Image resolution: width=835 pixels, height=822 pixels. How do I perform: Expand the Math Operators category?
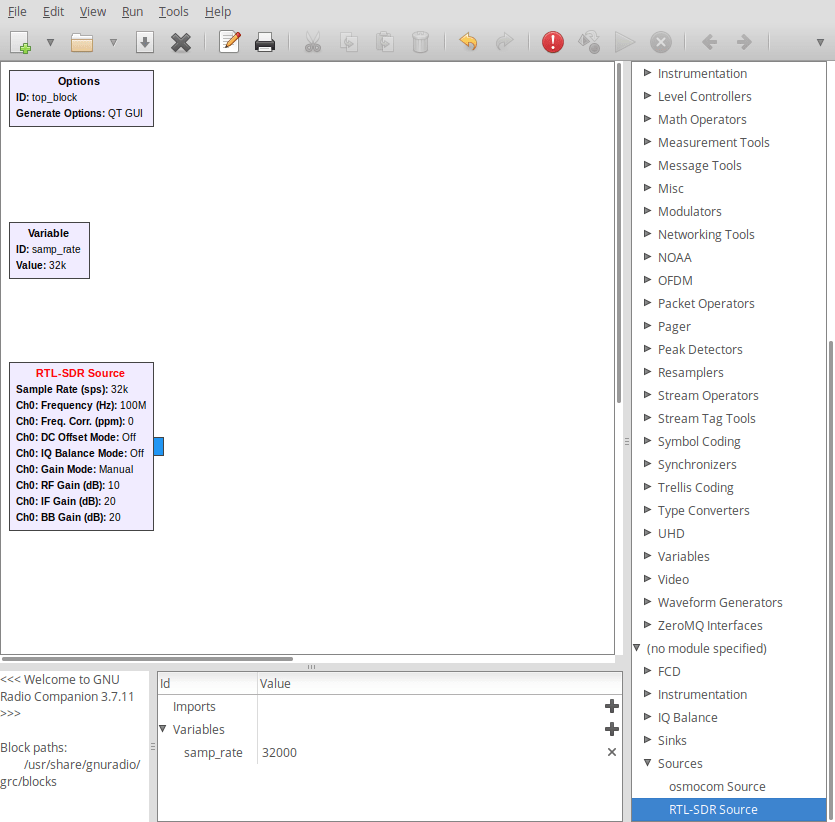[x=647, y=119]
